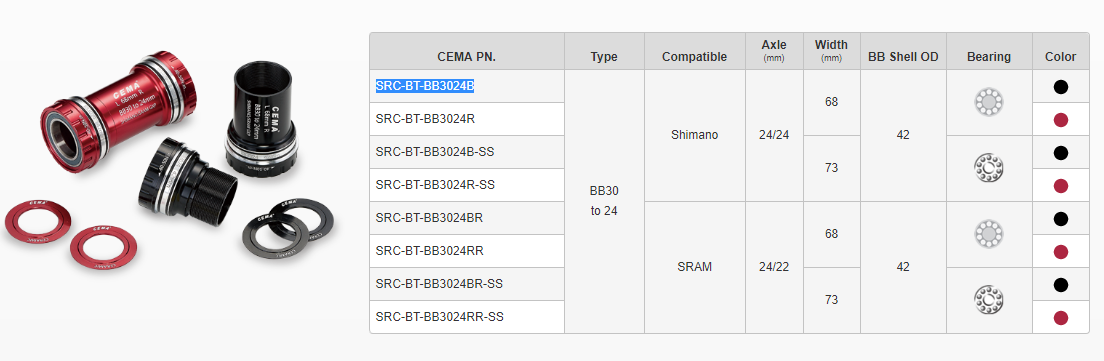Click highlighted part number SRC-BT-BB3024B
The height and width of the screenshot is (361, 1104).
(425, 86)
